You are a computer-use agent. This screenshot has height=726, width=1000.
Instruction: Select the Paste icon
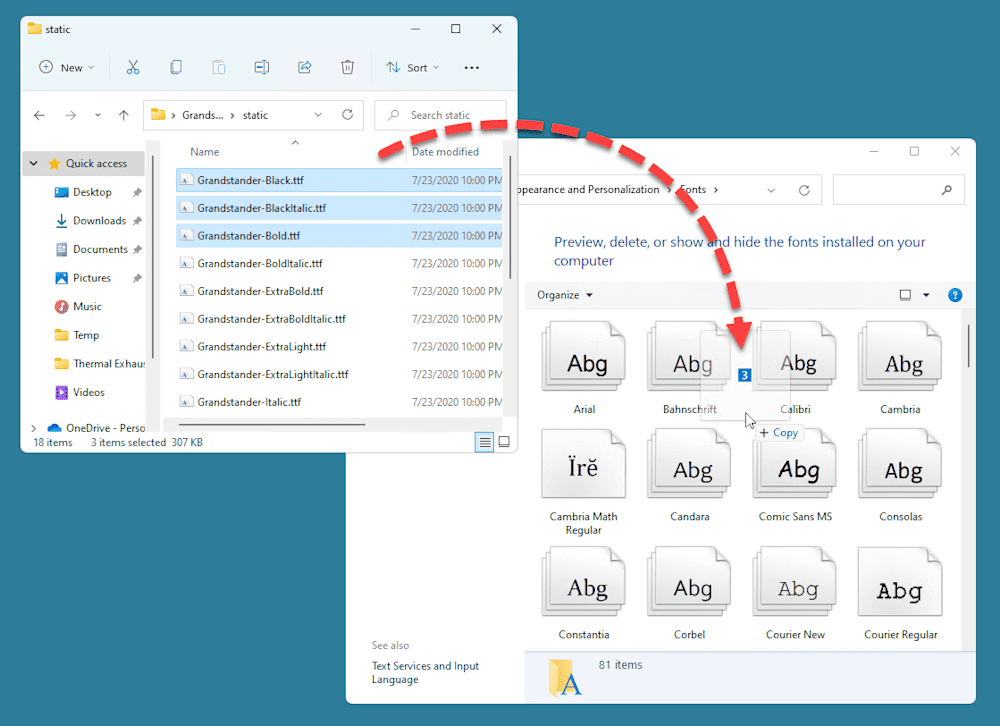tap(219, 67)
